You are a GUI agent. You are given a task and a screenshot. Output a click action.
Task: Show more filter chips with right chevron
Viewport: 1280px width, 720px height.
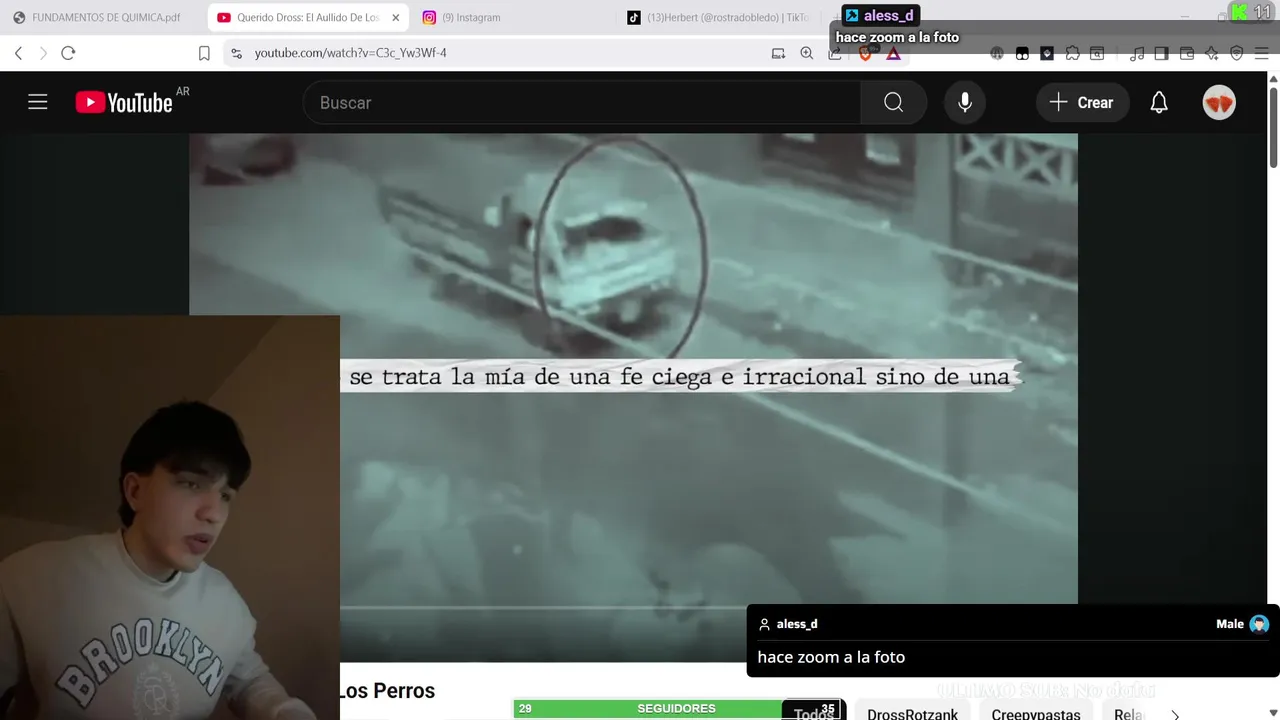tap(1175, 714)
